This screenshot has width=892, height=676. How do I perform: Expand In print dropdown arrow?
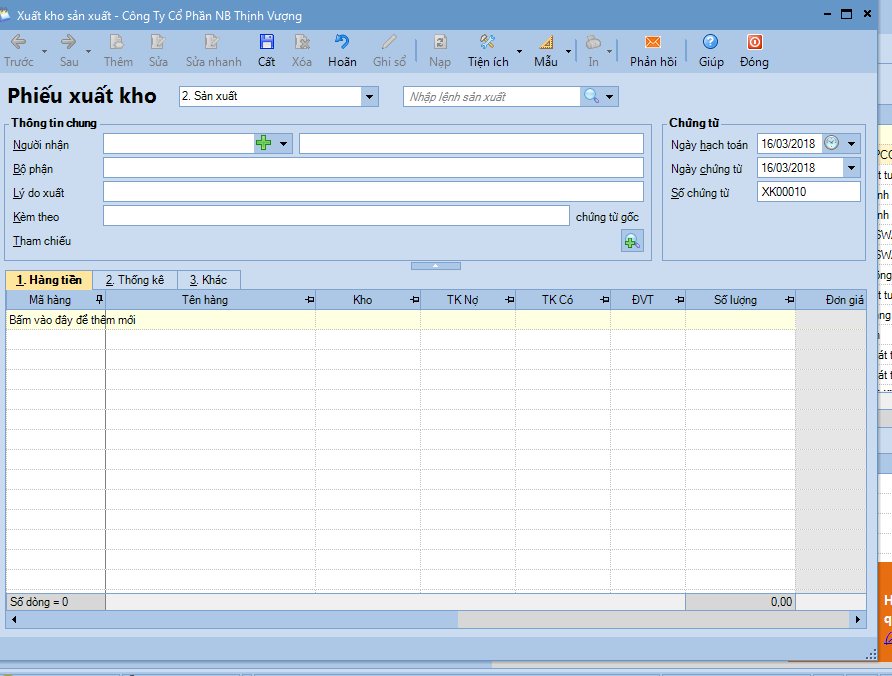pos(609,51)
